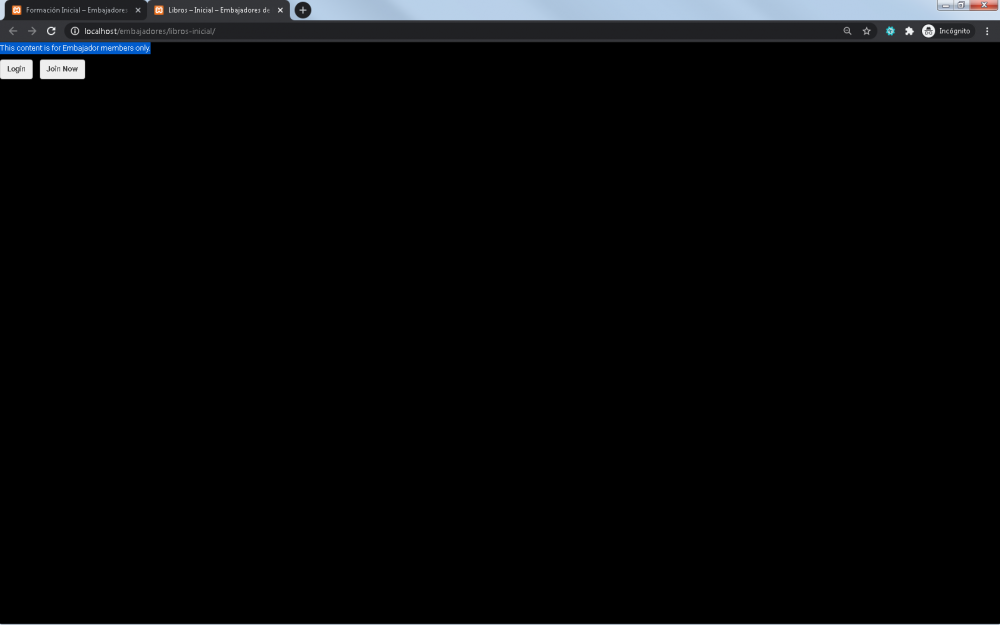The image size is (1000, 625).
Task: Click the text 'This content is for Embajador members only.'
Action: [x=75, y=48]
